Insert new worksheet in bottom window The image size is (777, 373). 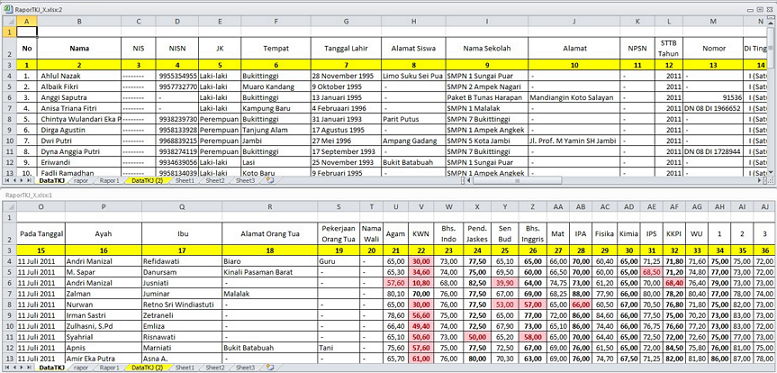[270, 368]
